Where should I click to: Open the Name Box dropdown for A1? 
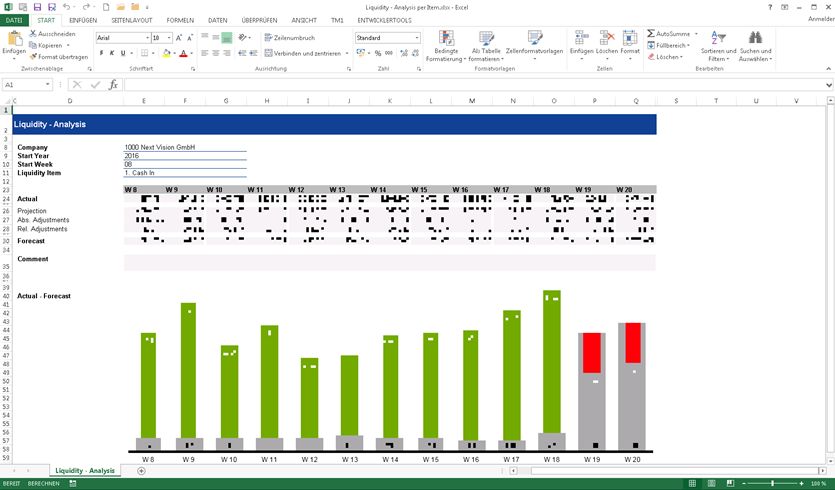tap(47, 85)
